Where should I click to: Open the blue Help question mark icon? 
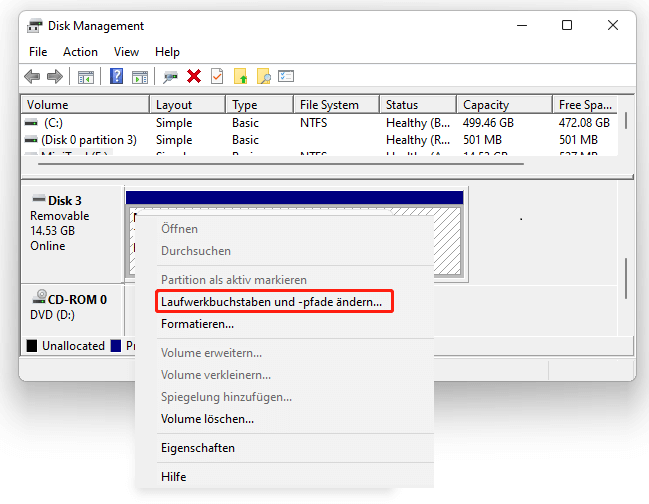coord(117,77)
